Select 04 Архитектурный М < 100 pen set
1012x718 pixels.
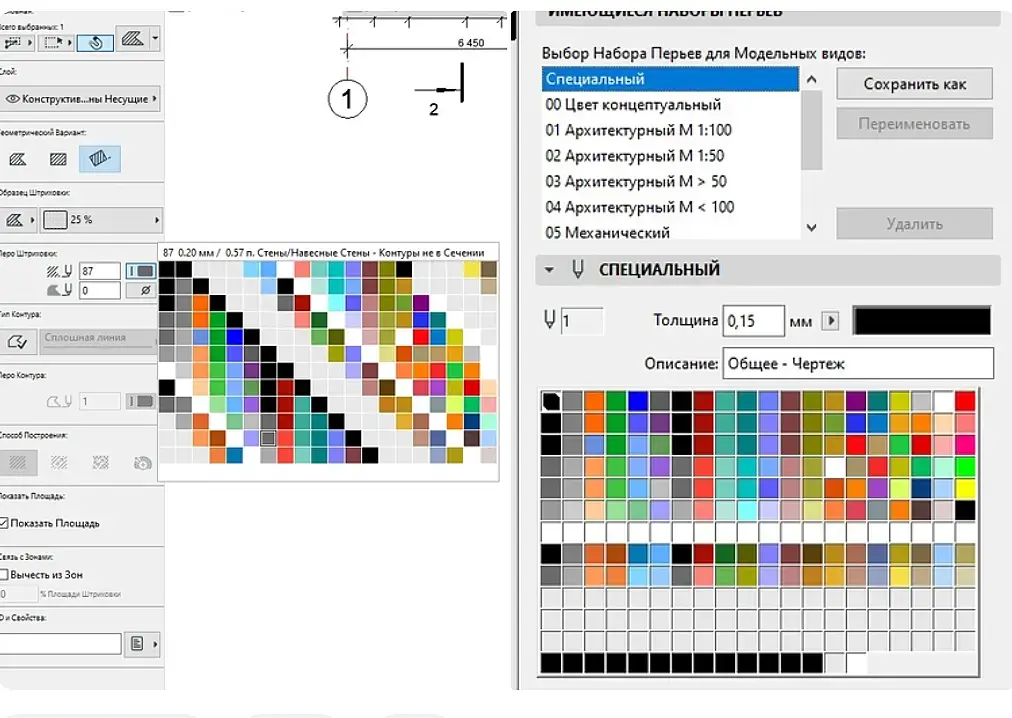[x=670, y=207]
